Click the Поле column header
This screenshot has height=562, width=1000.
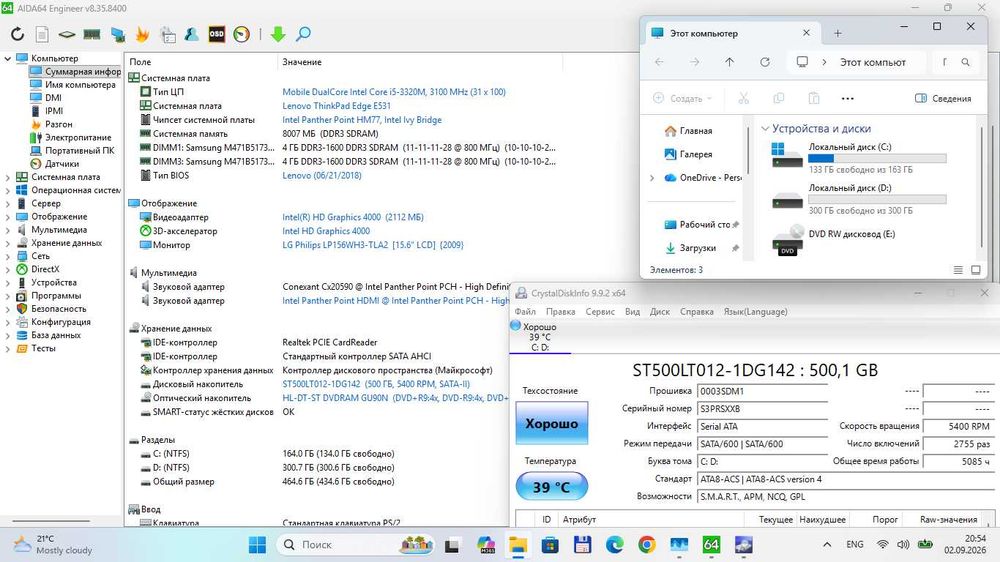point(140,62)
